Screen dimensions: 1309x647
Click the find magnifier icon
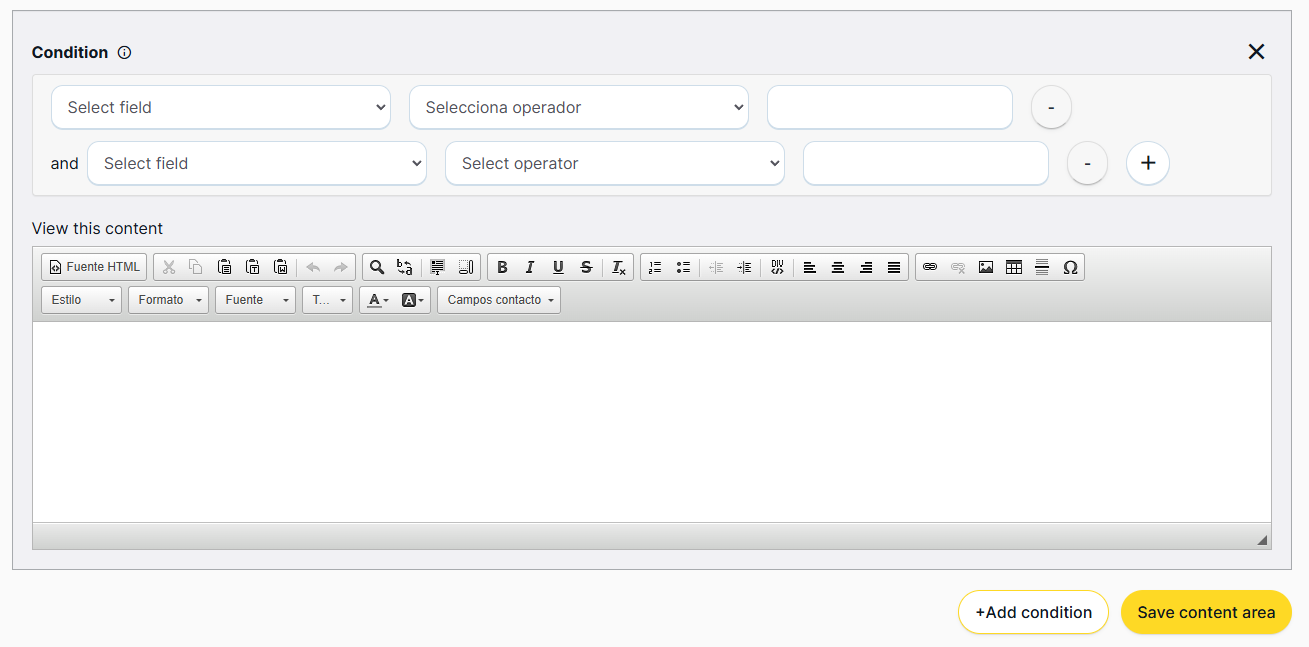[x=376, y=267]
